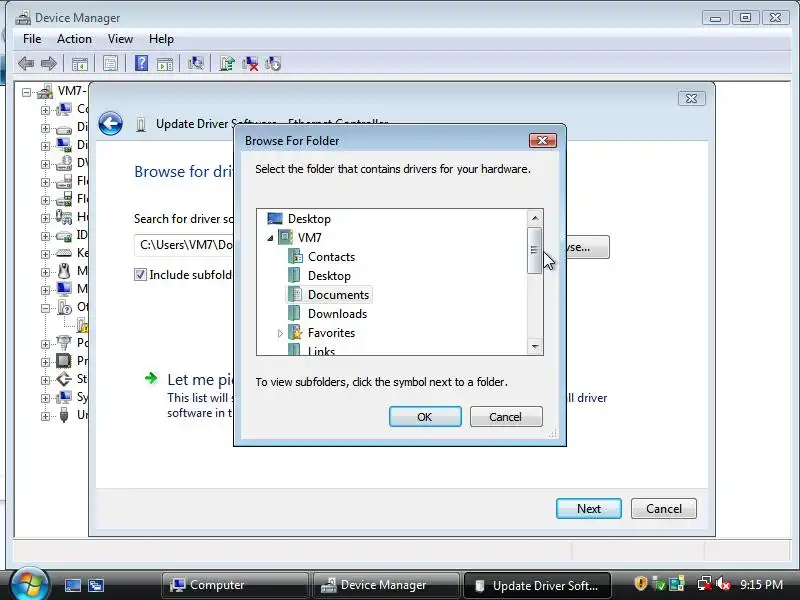Click Cancel in Browse For Folder dialog
This screenshot has height=600, width=800.
click(506, 416)
